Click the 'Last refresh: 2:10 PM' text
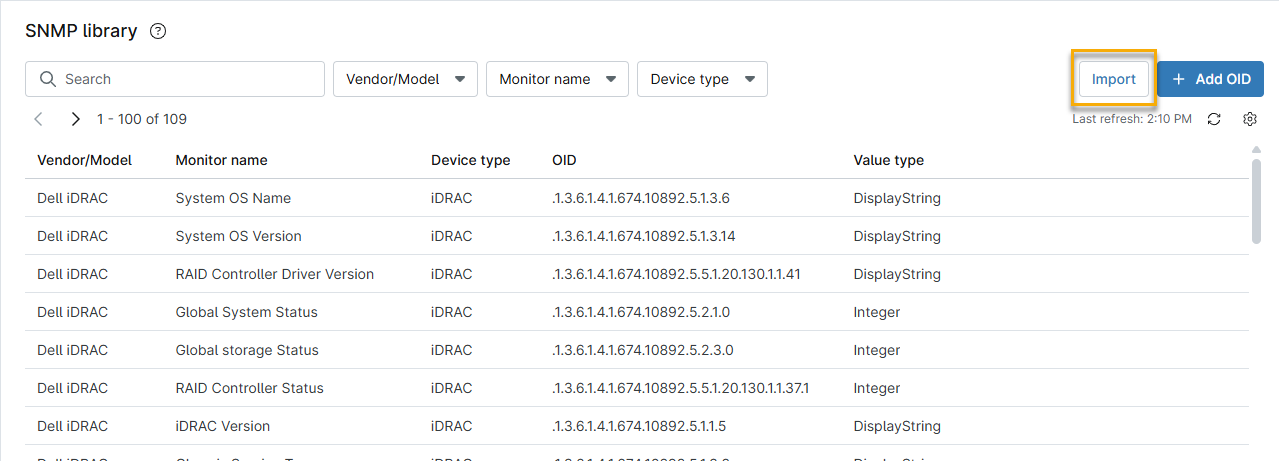The image size is (1279, 461). (x=1132, y=119)
